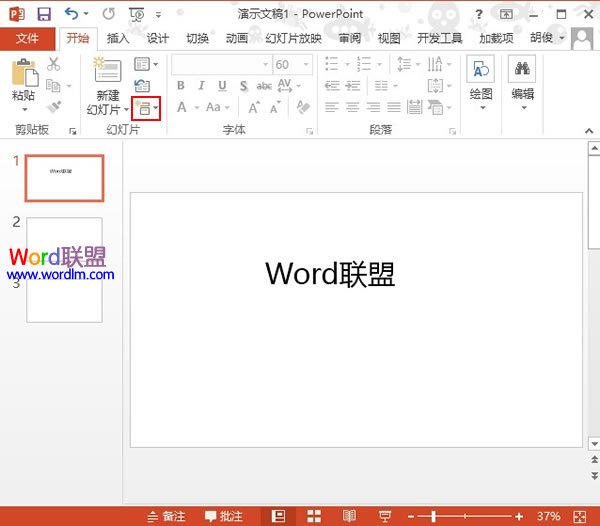Open Reading View from status bar

(x=349, y=516)
